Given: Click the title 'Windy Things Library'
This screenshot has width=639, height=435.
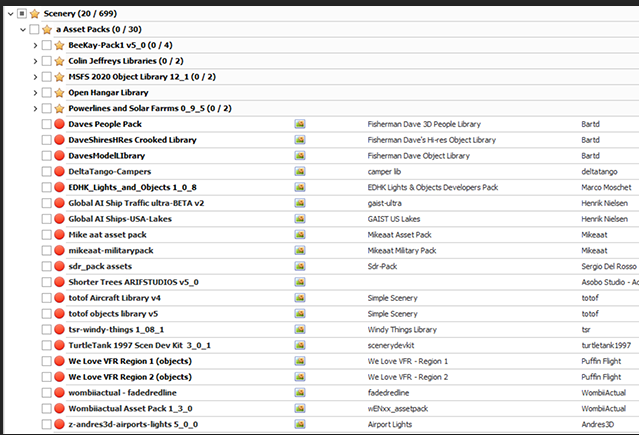Looking at the screenshot, I should pyautogui.click(x=402, y=329).
